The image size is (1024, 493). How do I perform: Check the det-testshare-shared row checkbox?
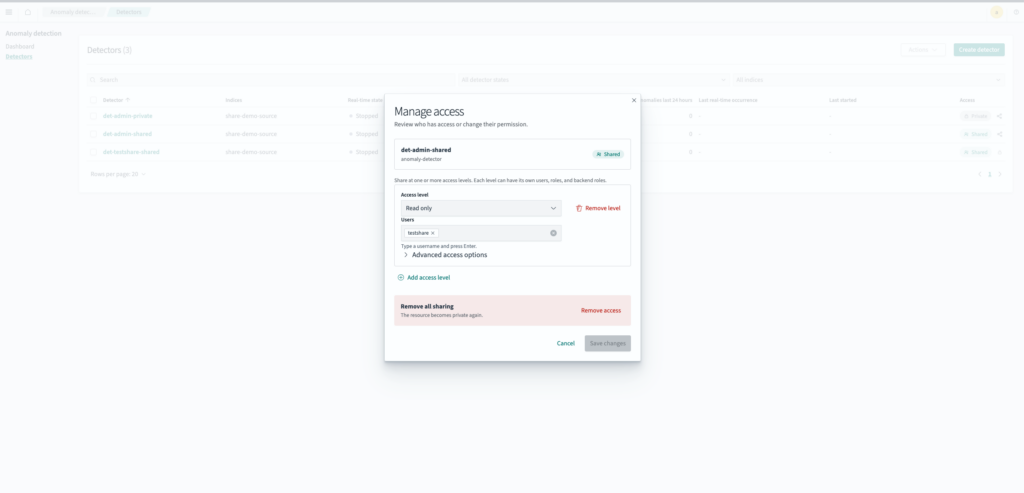click(93, 152)
